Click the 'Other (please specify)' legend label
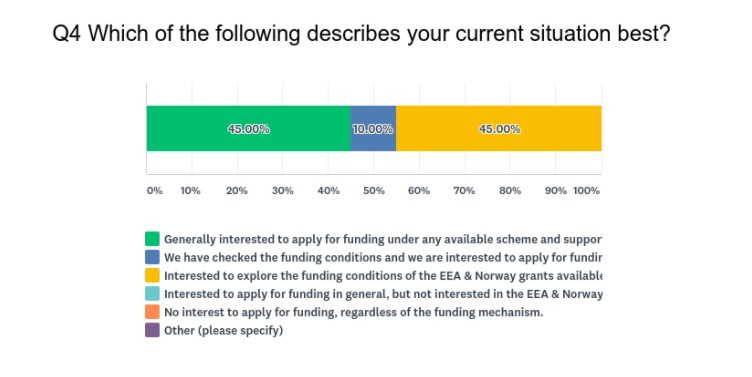The image size is (752, 377). pyautogui.click(x=223, y=330)
